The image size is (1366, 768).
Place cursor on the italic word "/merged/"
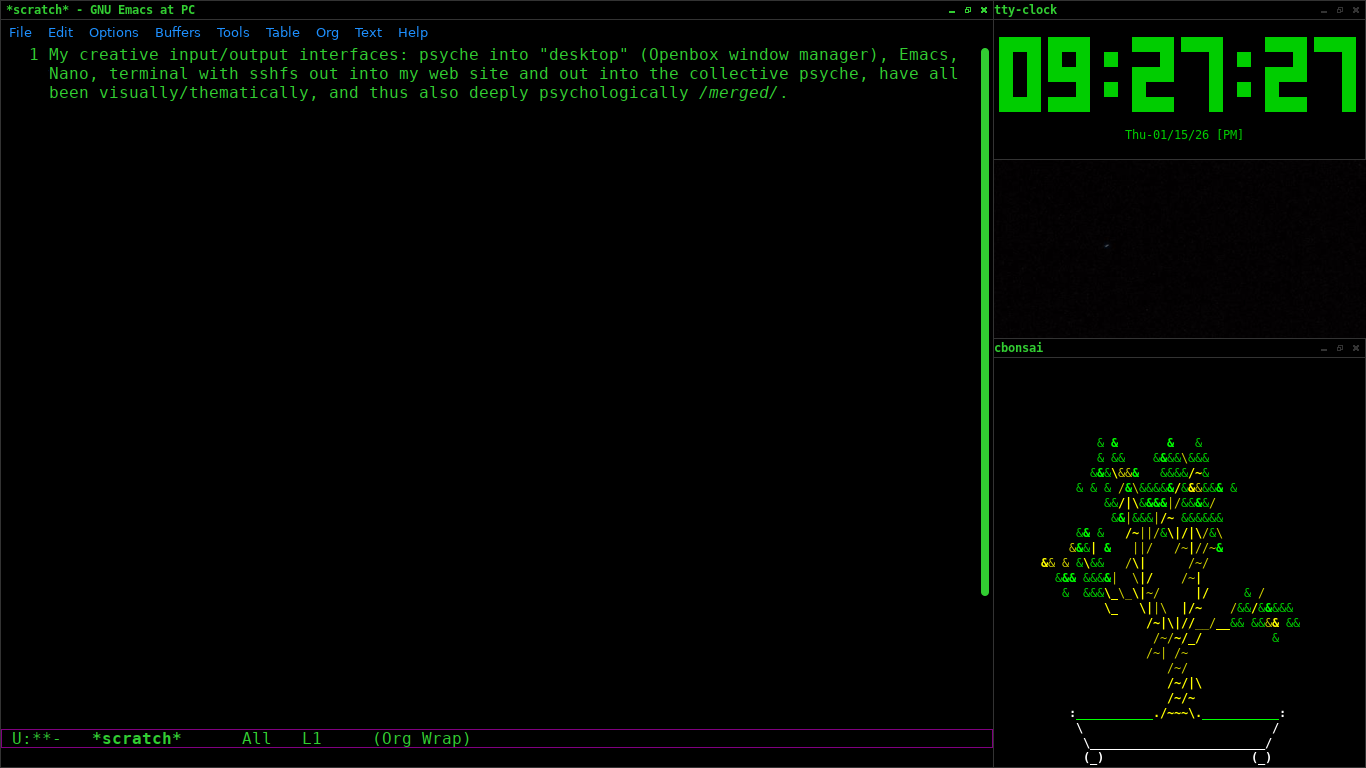pyautogui.click(x=739, y=93)
